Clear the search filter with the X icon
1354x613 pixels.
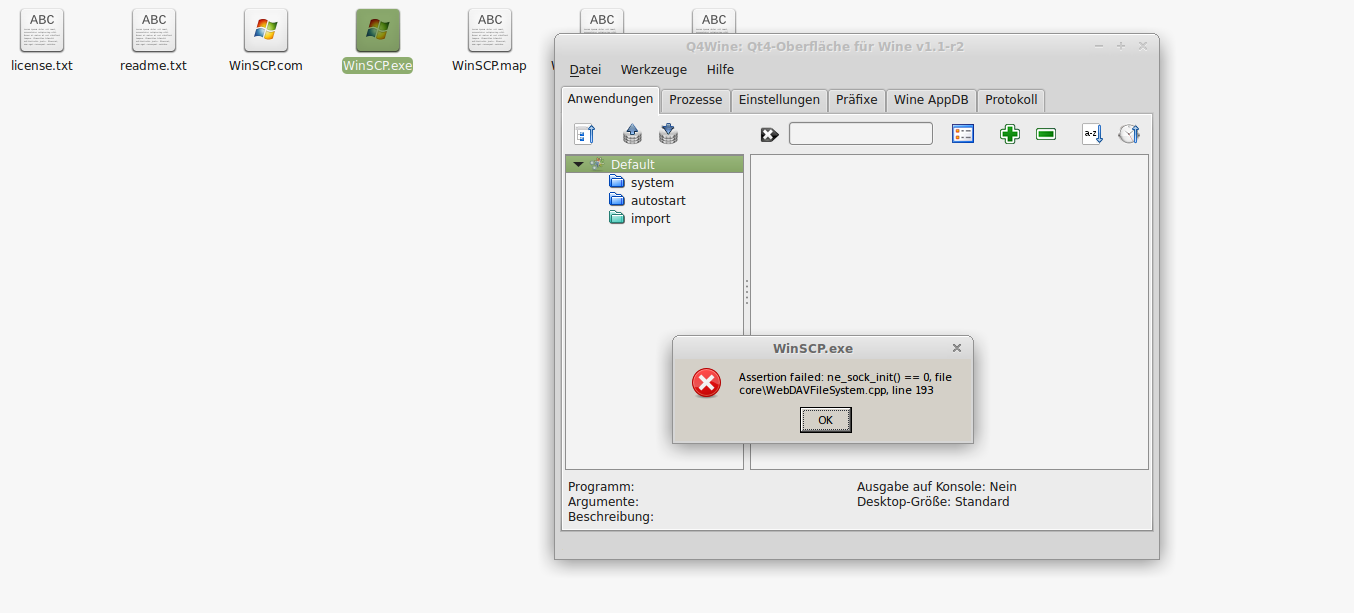pyautogui.click(x=769, y=135)
